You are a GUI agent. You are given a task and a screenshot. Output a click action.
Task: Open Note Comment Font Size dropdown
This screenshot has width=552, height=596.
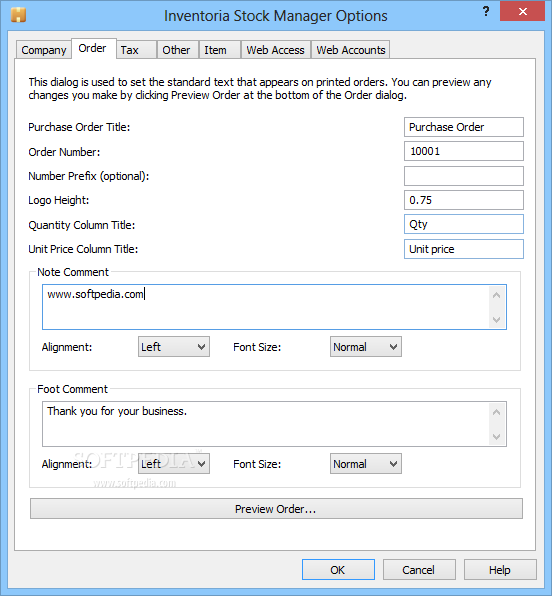tap(366, 347)
